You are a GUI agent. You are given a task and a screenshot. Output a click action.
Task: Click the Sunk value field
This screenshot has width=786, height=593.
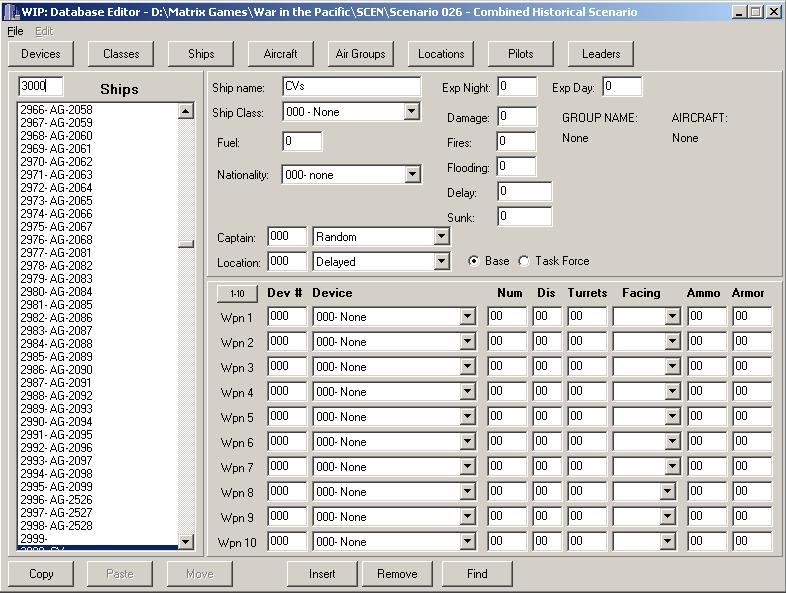click(x=525, y=217)
